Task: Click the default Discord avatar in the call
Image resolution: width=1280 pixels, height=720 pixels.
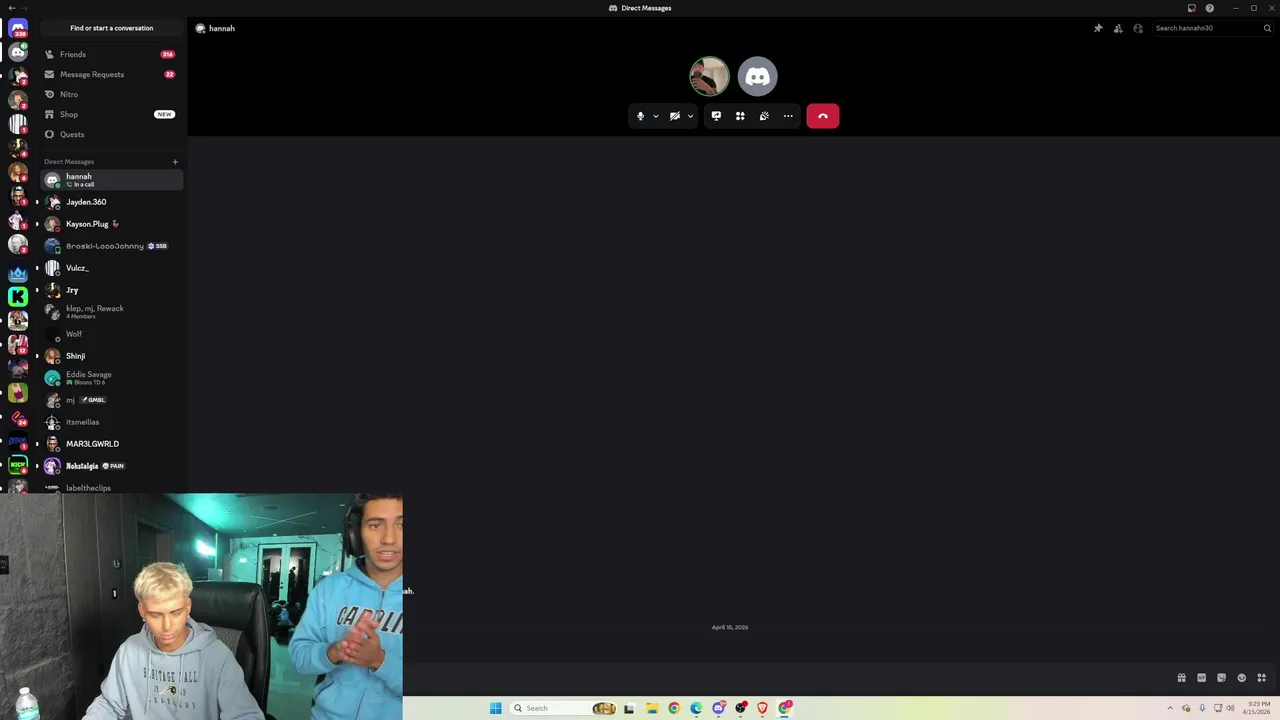Action: [x=758, y=76]
